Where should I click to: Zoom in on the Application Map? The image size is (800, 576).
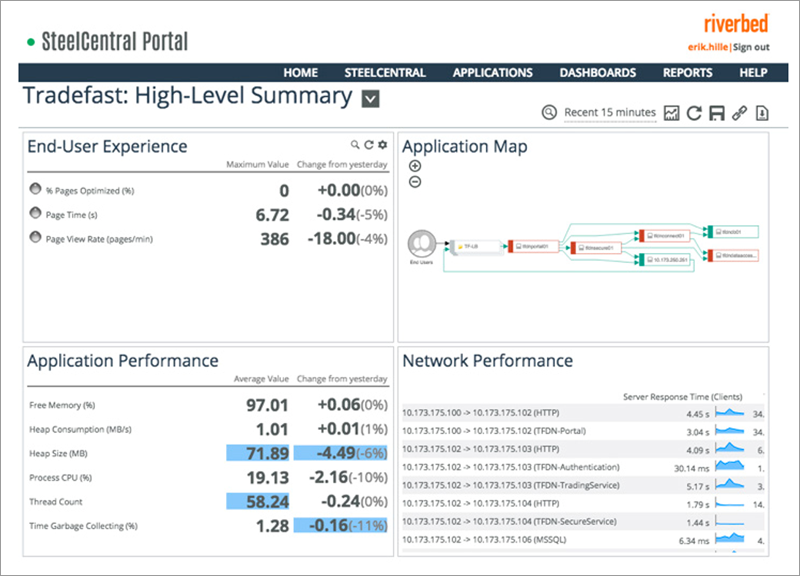click(415, 166)
